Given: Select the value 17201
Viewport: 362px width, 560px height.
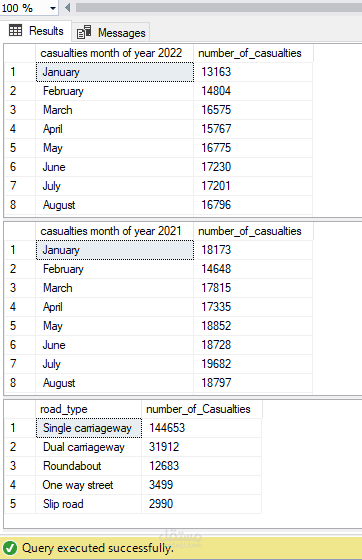Looking at the screenshot, I should [x=253, y=186].
